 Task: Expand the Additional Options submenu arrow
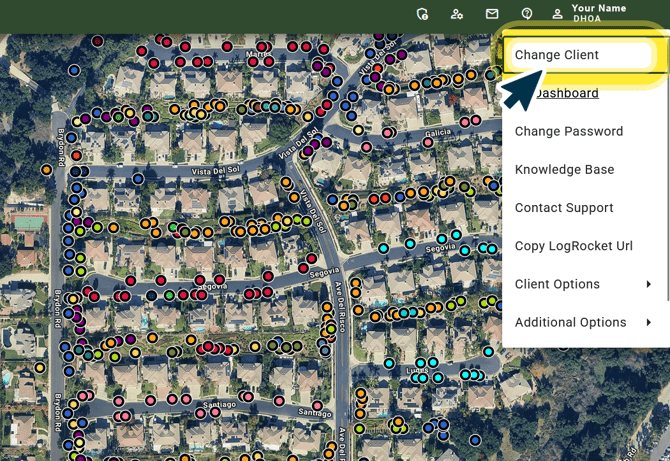pyautogui.click(x=649, y=322)
